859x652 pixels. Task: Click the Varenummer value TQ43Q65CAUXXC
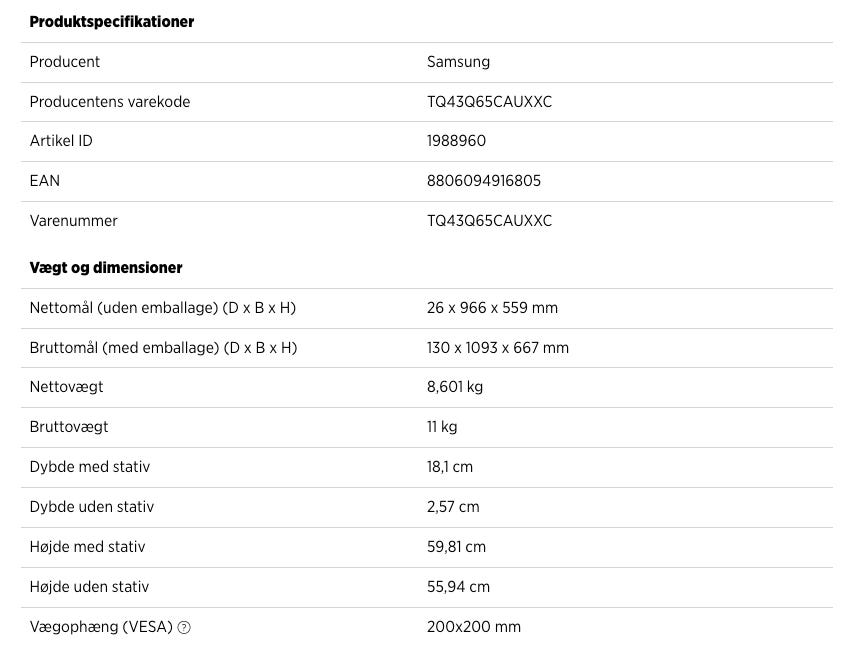coord(489,221)
